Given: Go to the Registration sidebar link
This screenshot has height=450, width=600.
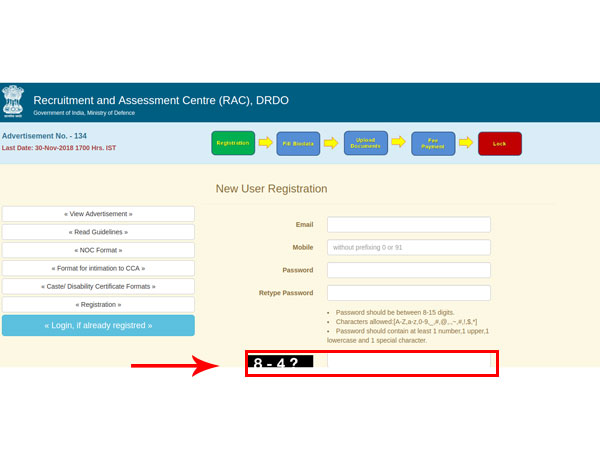Looking at the screenshot, I should pos(98,305).
